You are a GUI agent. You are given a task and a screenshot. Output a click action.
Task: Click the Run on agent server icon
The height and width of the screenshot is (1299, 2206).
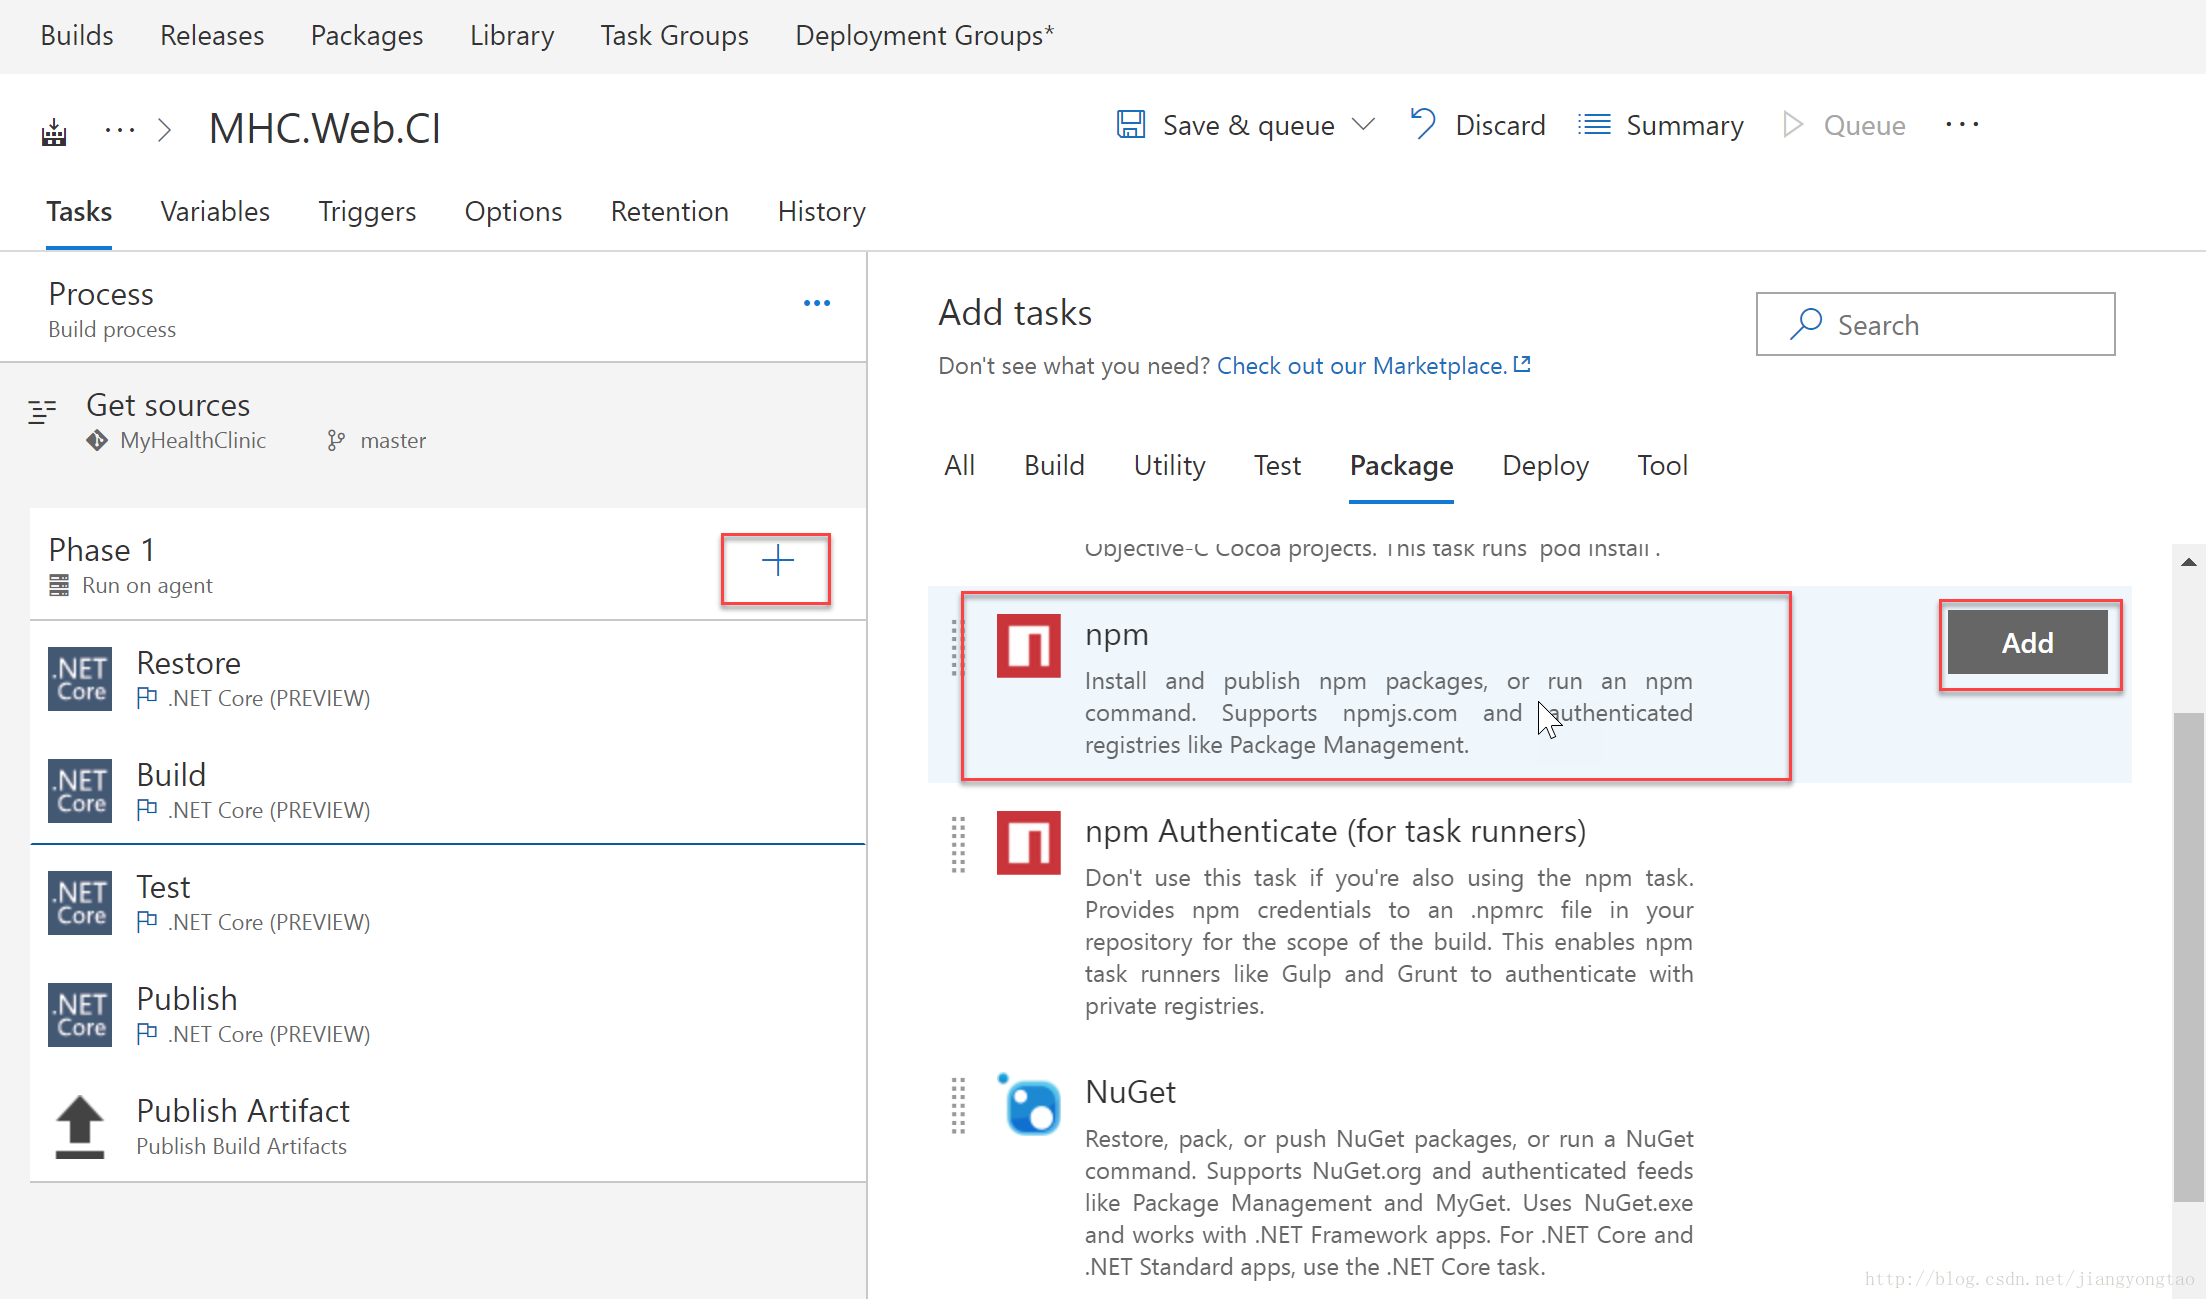pyautogui.click(x=59, y=585)
